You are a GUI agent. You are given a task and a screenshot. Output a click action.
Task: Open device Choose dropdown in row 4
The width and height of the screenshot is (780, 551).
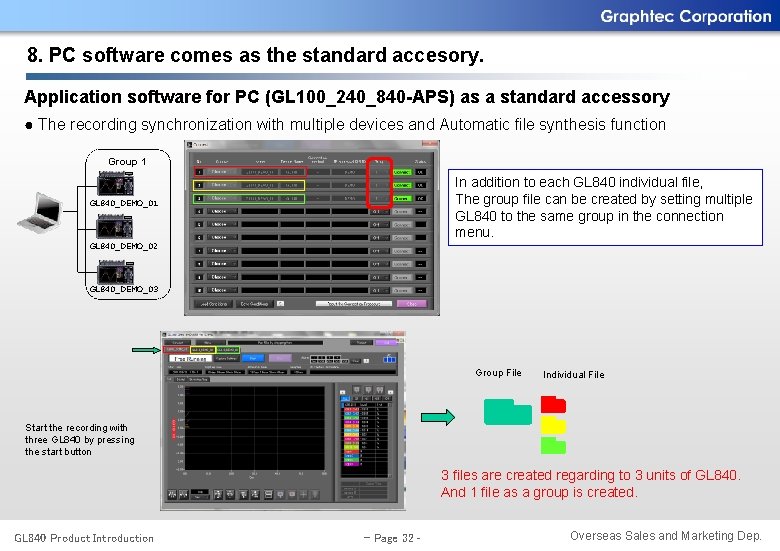[x=222, y=211]
